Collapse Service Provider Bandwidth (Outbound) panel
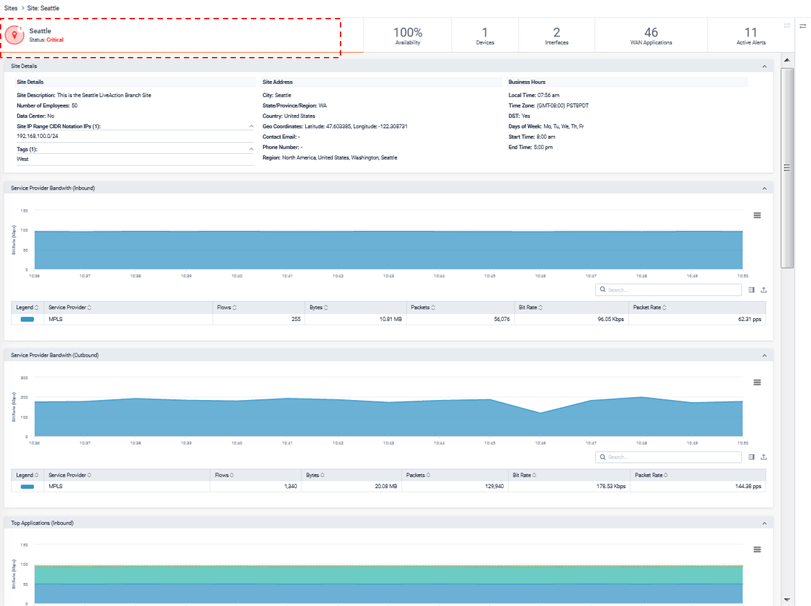The width and height of the screenshot is (811, 606). tap(764, 355)
